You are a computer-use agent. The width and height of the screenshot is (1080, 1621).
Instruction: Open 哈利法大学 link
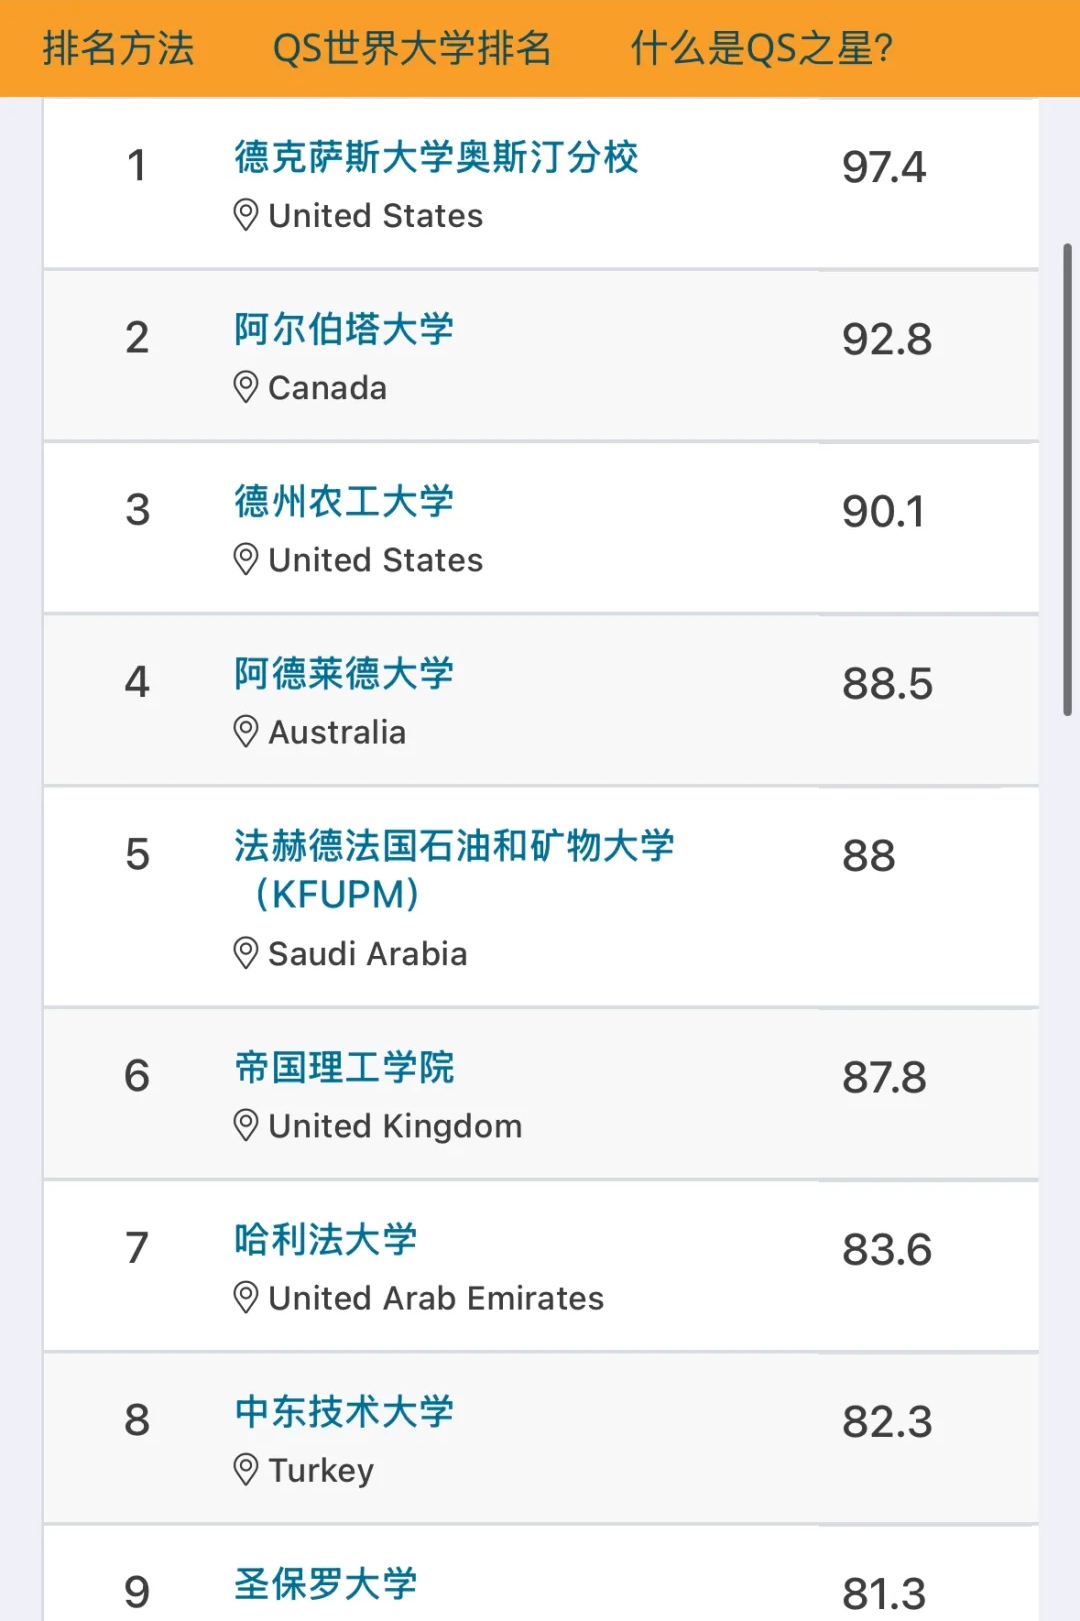tap(326, 1239)
